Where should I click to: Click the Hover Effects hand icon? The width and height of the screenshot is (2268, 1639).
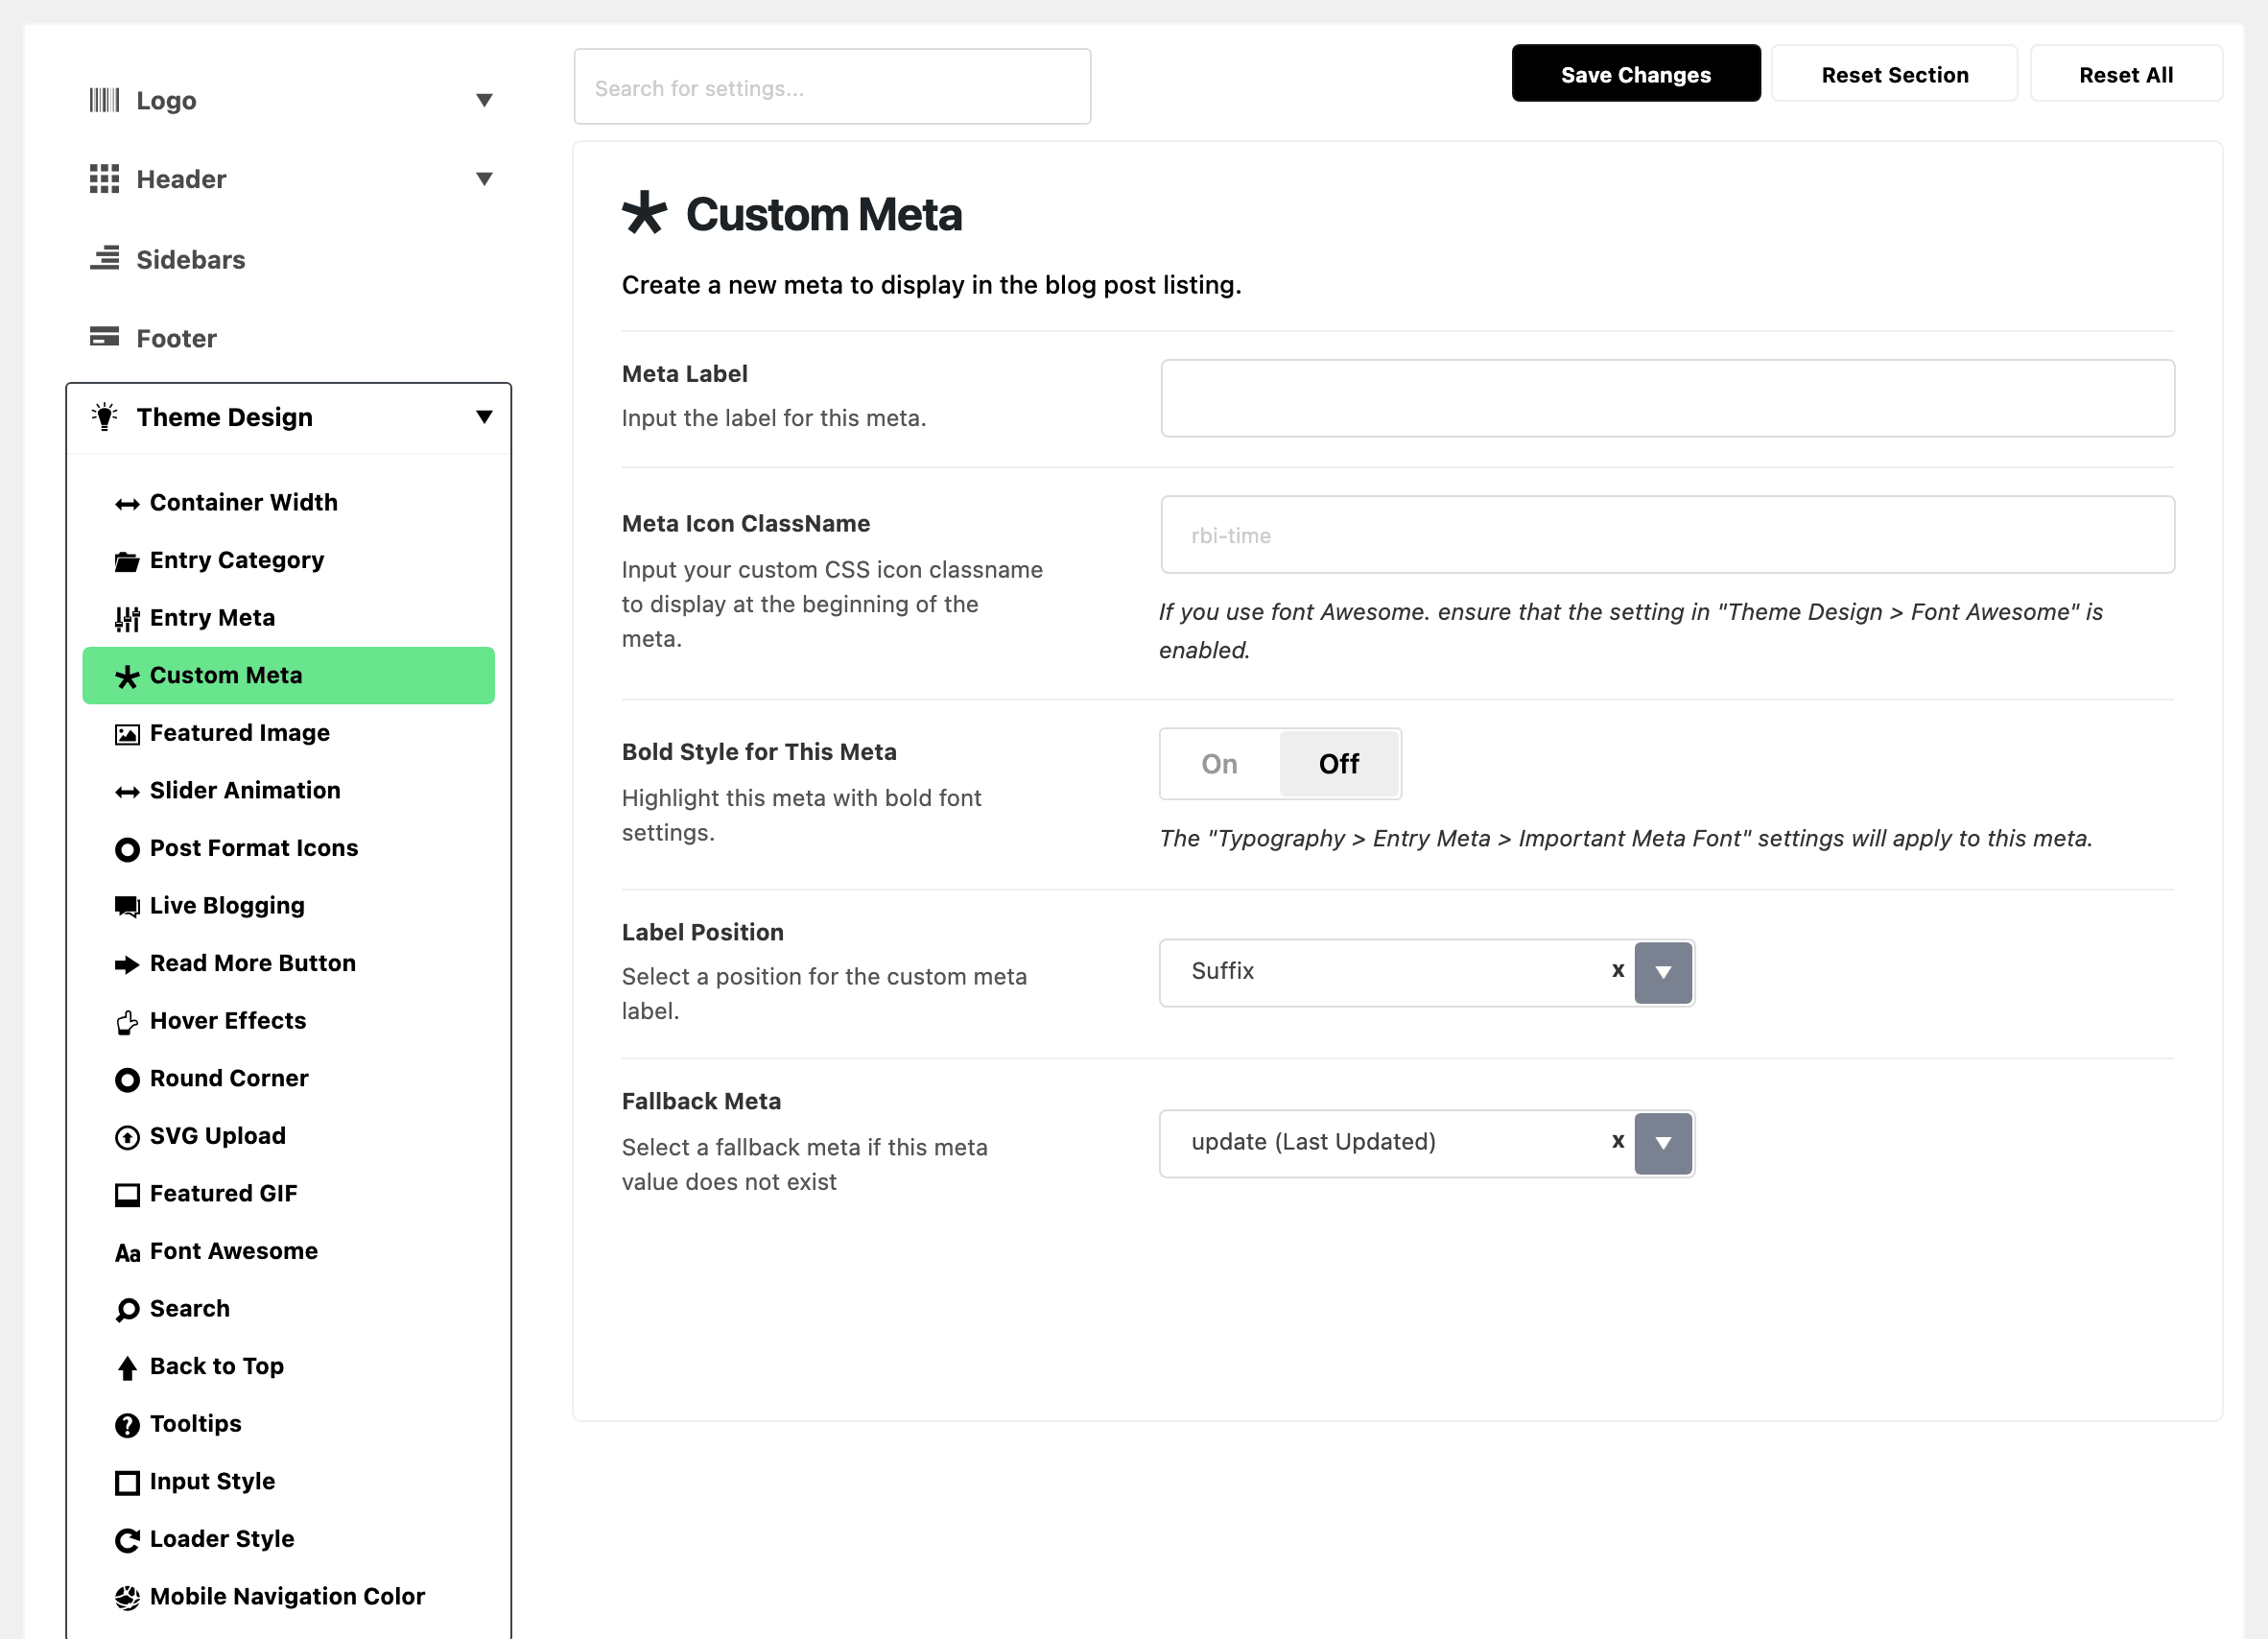click(127, 1022)
